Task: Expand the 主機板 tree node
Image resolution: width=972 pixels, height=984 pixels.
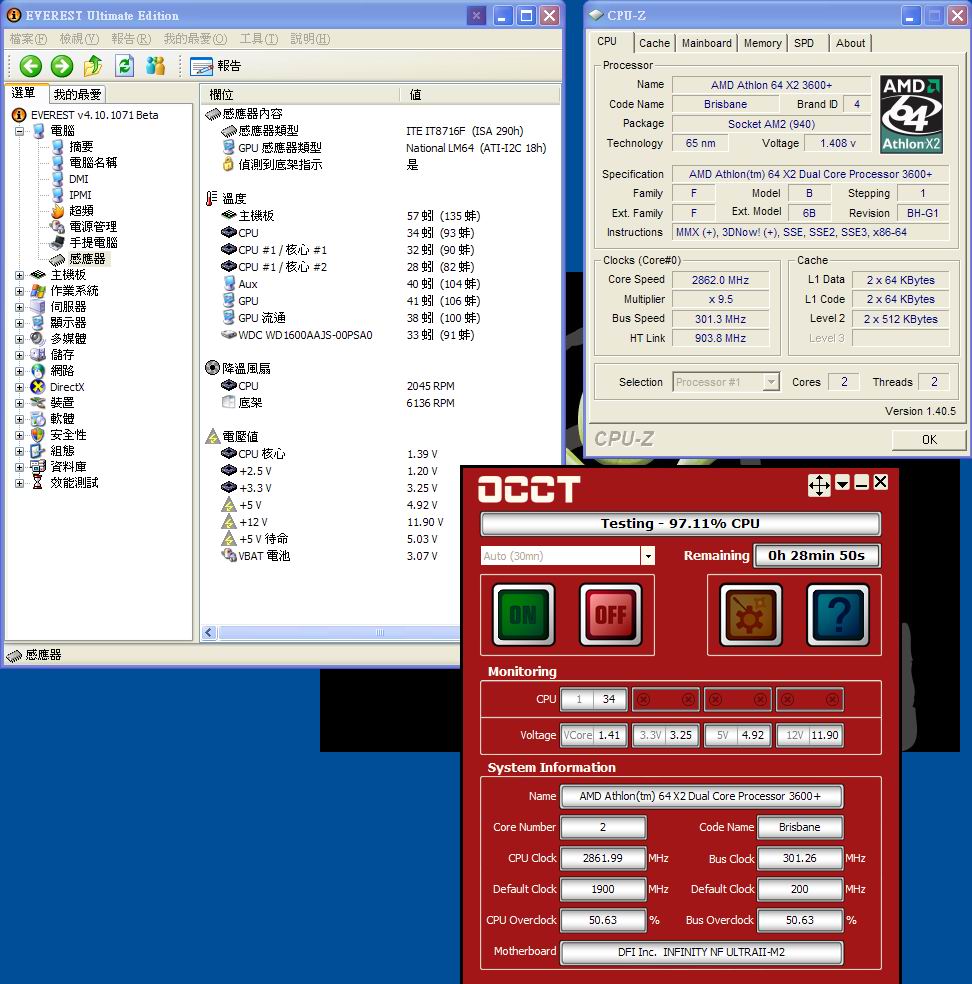Action: point(20,275)
